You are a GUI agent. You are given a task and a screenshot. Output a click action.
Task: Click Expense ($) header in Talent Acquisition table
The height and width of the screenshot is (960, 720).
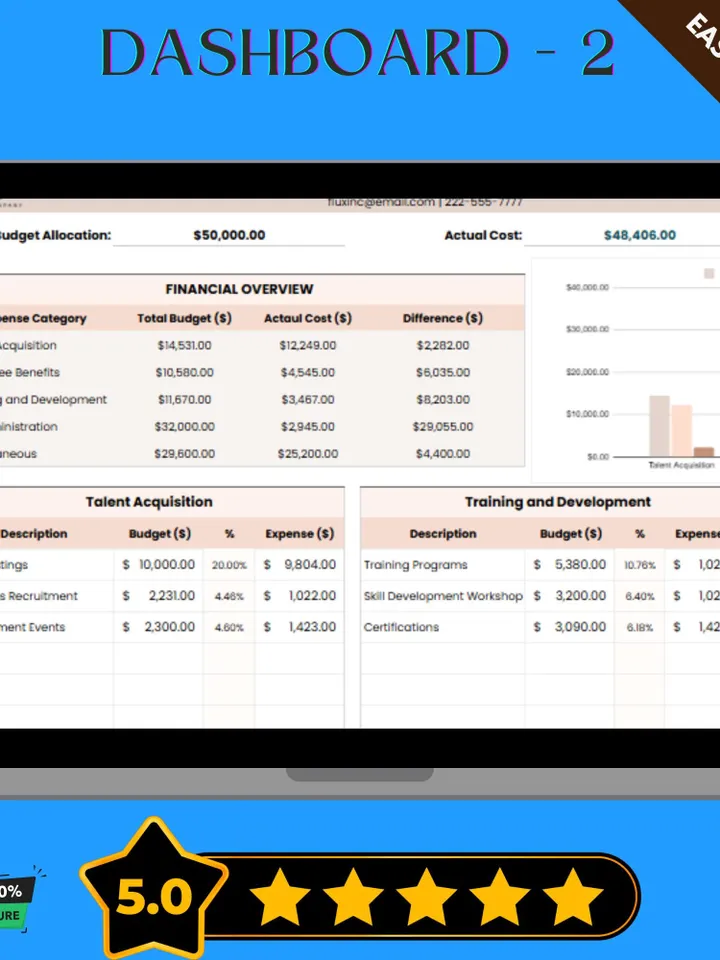(x=299, y=534)
